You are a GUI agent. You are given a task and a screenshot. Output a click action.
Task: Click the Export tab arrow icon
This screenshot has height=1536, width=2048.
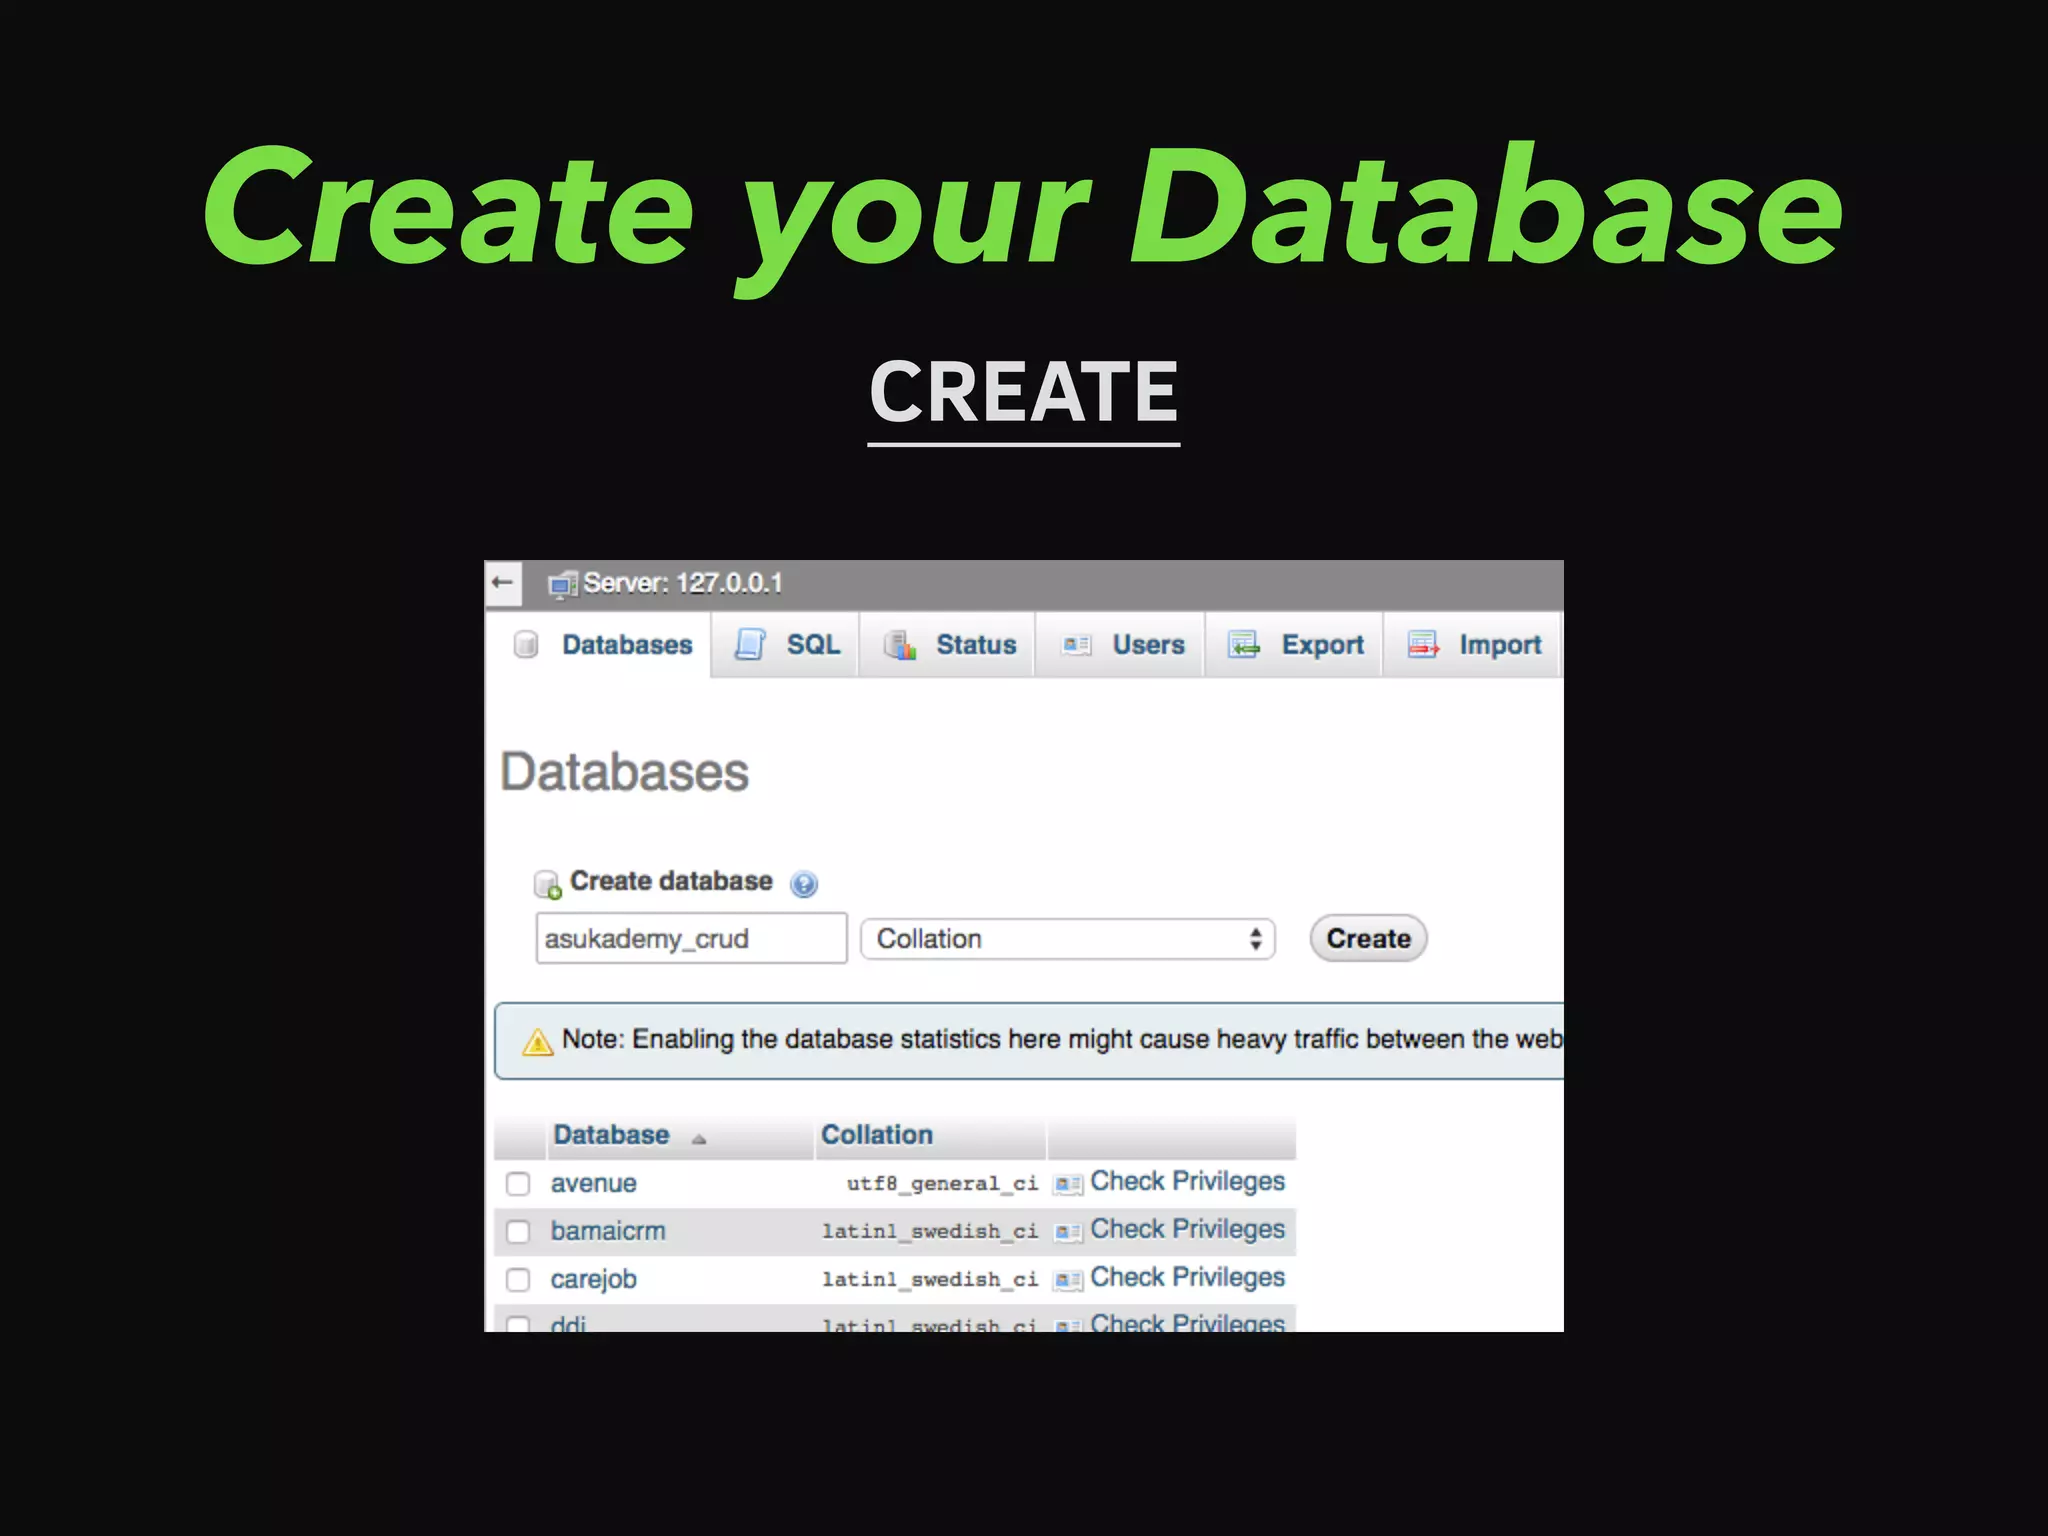click(x=1244, y=645)
